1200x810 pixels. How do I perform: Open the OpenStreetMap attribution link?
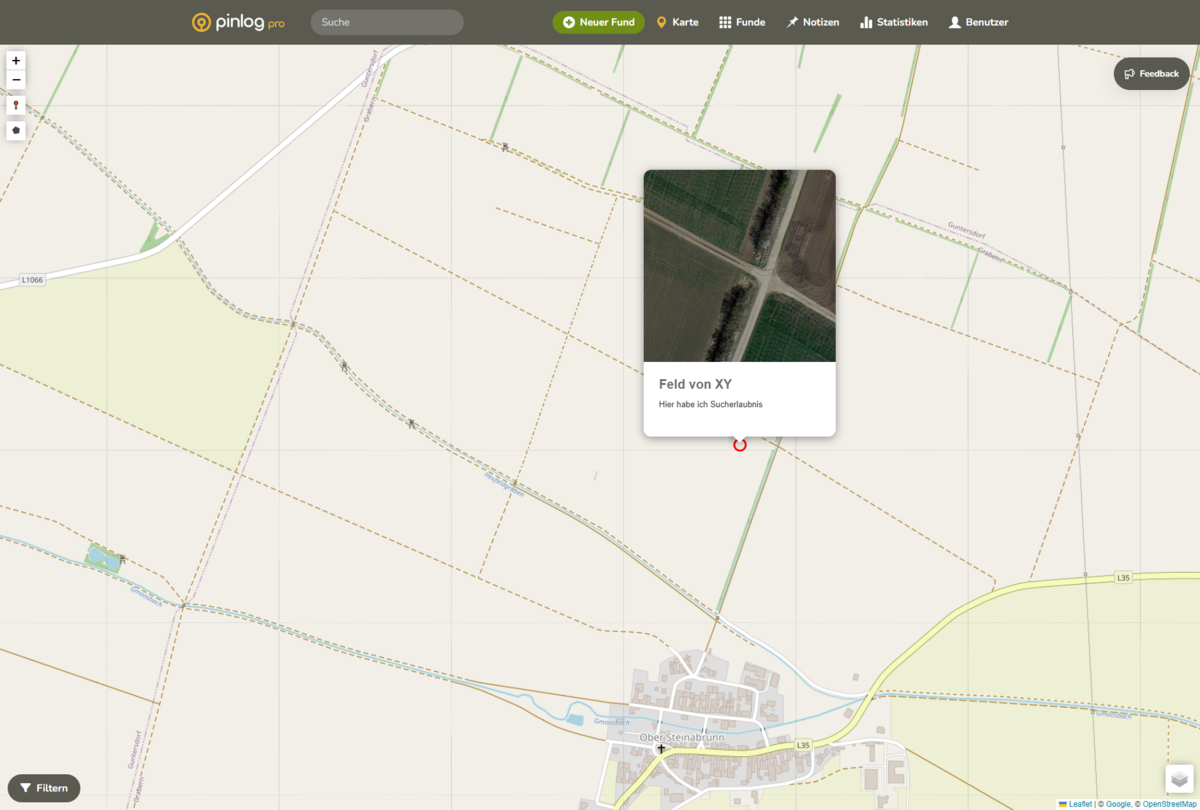tap(1171, 804)
